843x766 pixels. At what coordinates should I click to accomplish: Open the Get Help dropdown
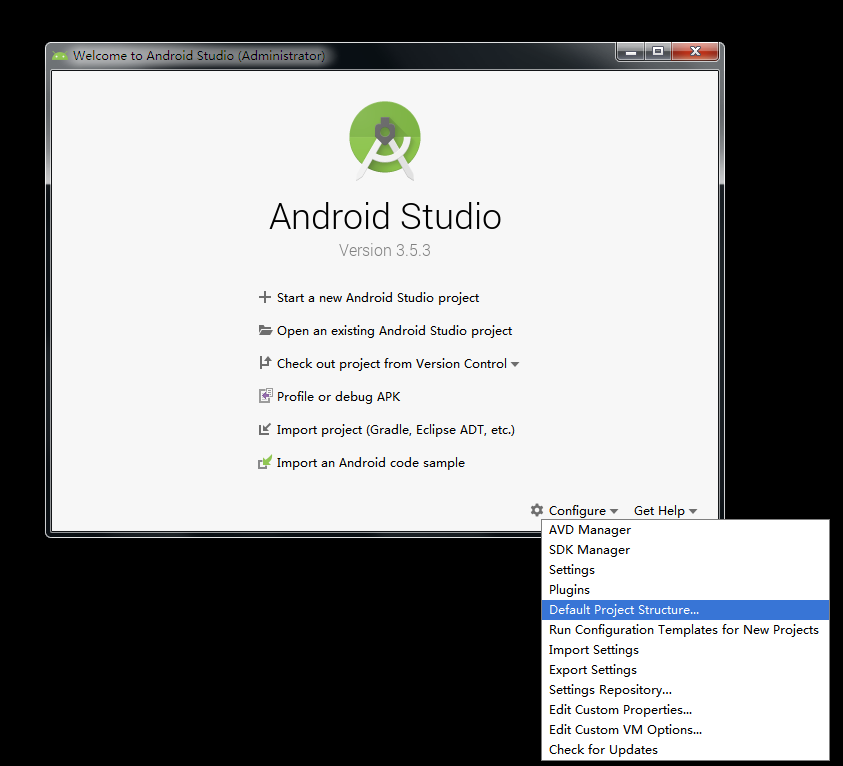[x=665, y=511]
